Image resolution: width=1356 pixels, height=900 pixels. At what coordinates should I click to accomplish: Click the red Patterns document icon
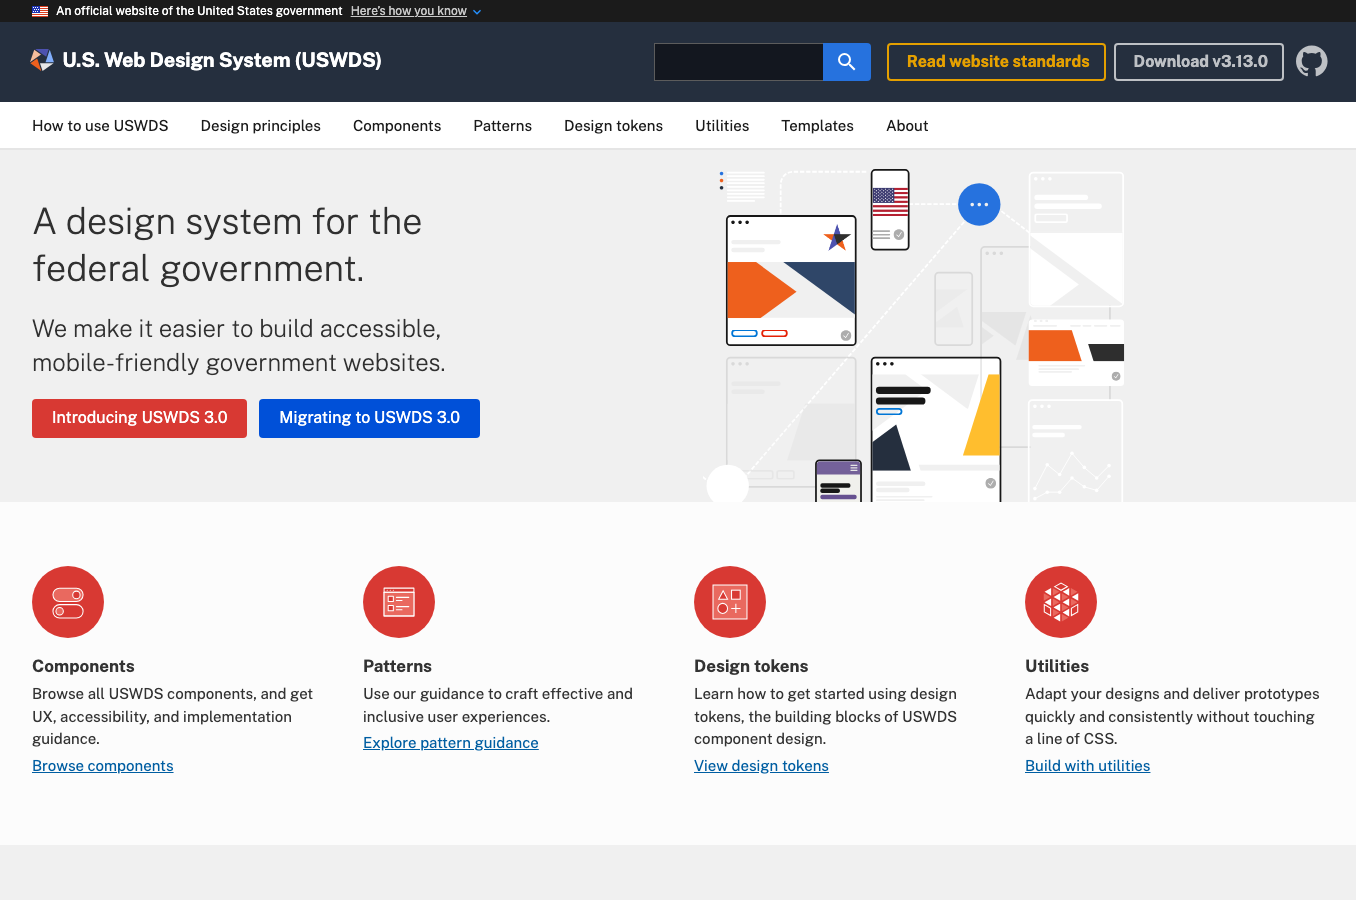click(399, 602)
